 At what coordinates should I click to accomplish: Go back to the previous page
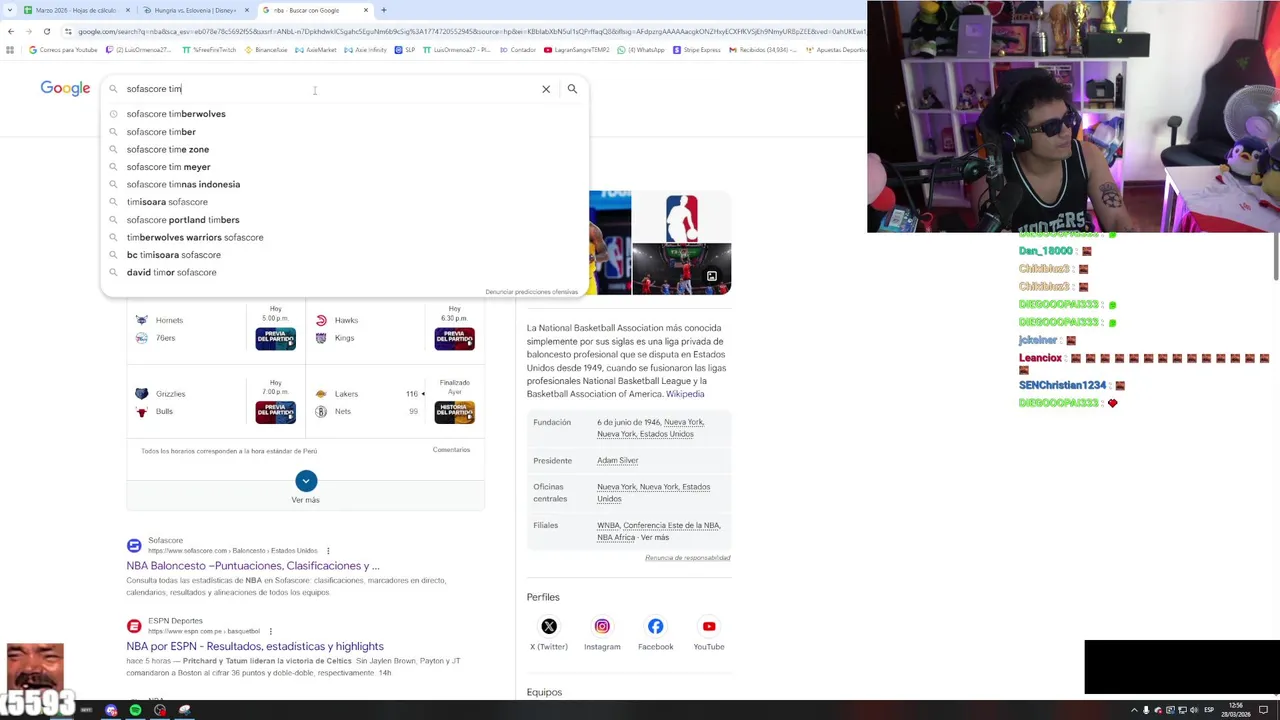[11, 31]
